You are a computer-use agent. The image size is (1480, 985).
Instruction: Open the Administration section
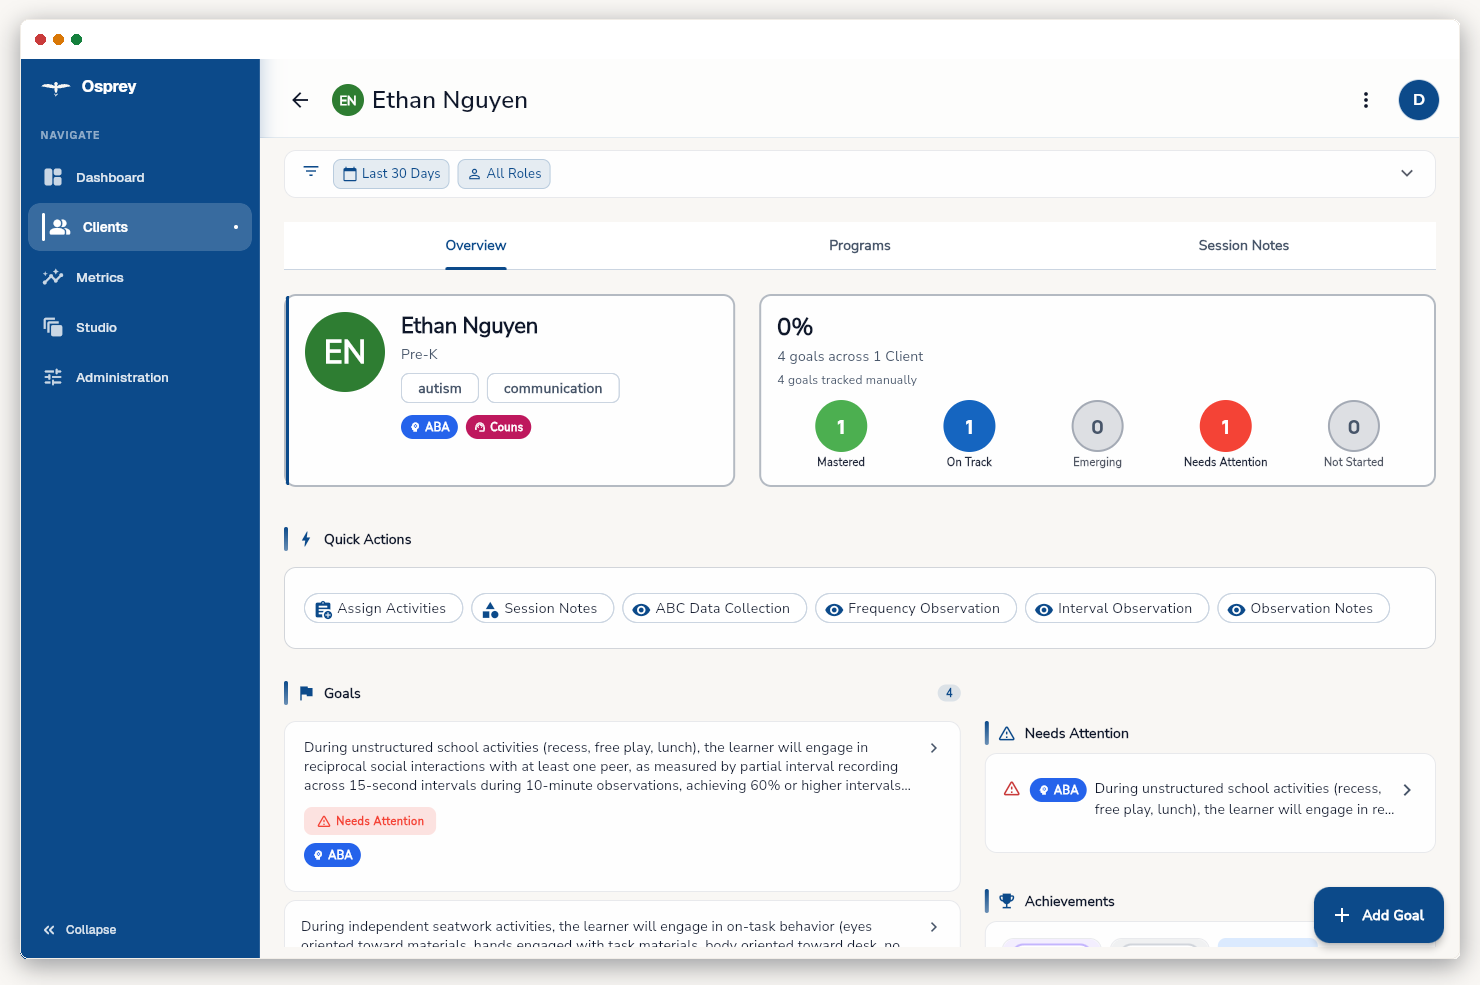coord(140,377)
